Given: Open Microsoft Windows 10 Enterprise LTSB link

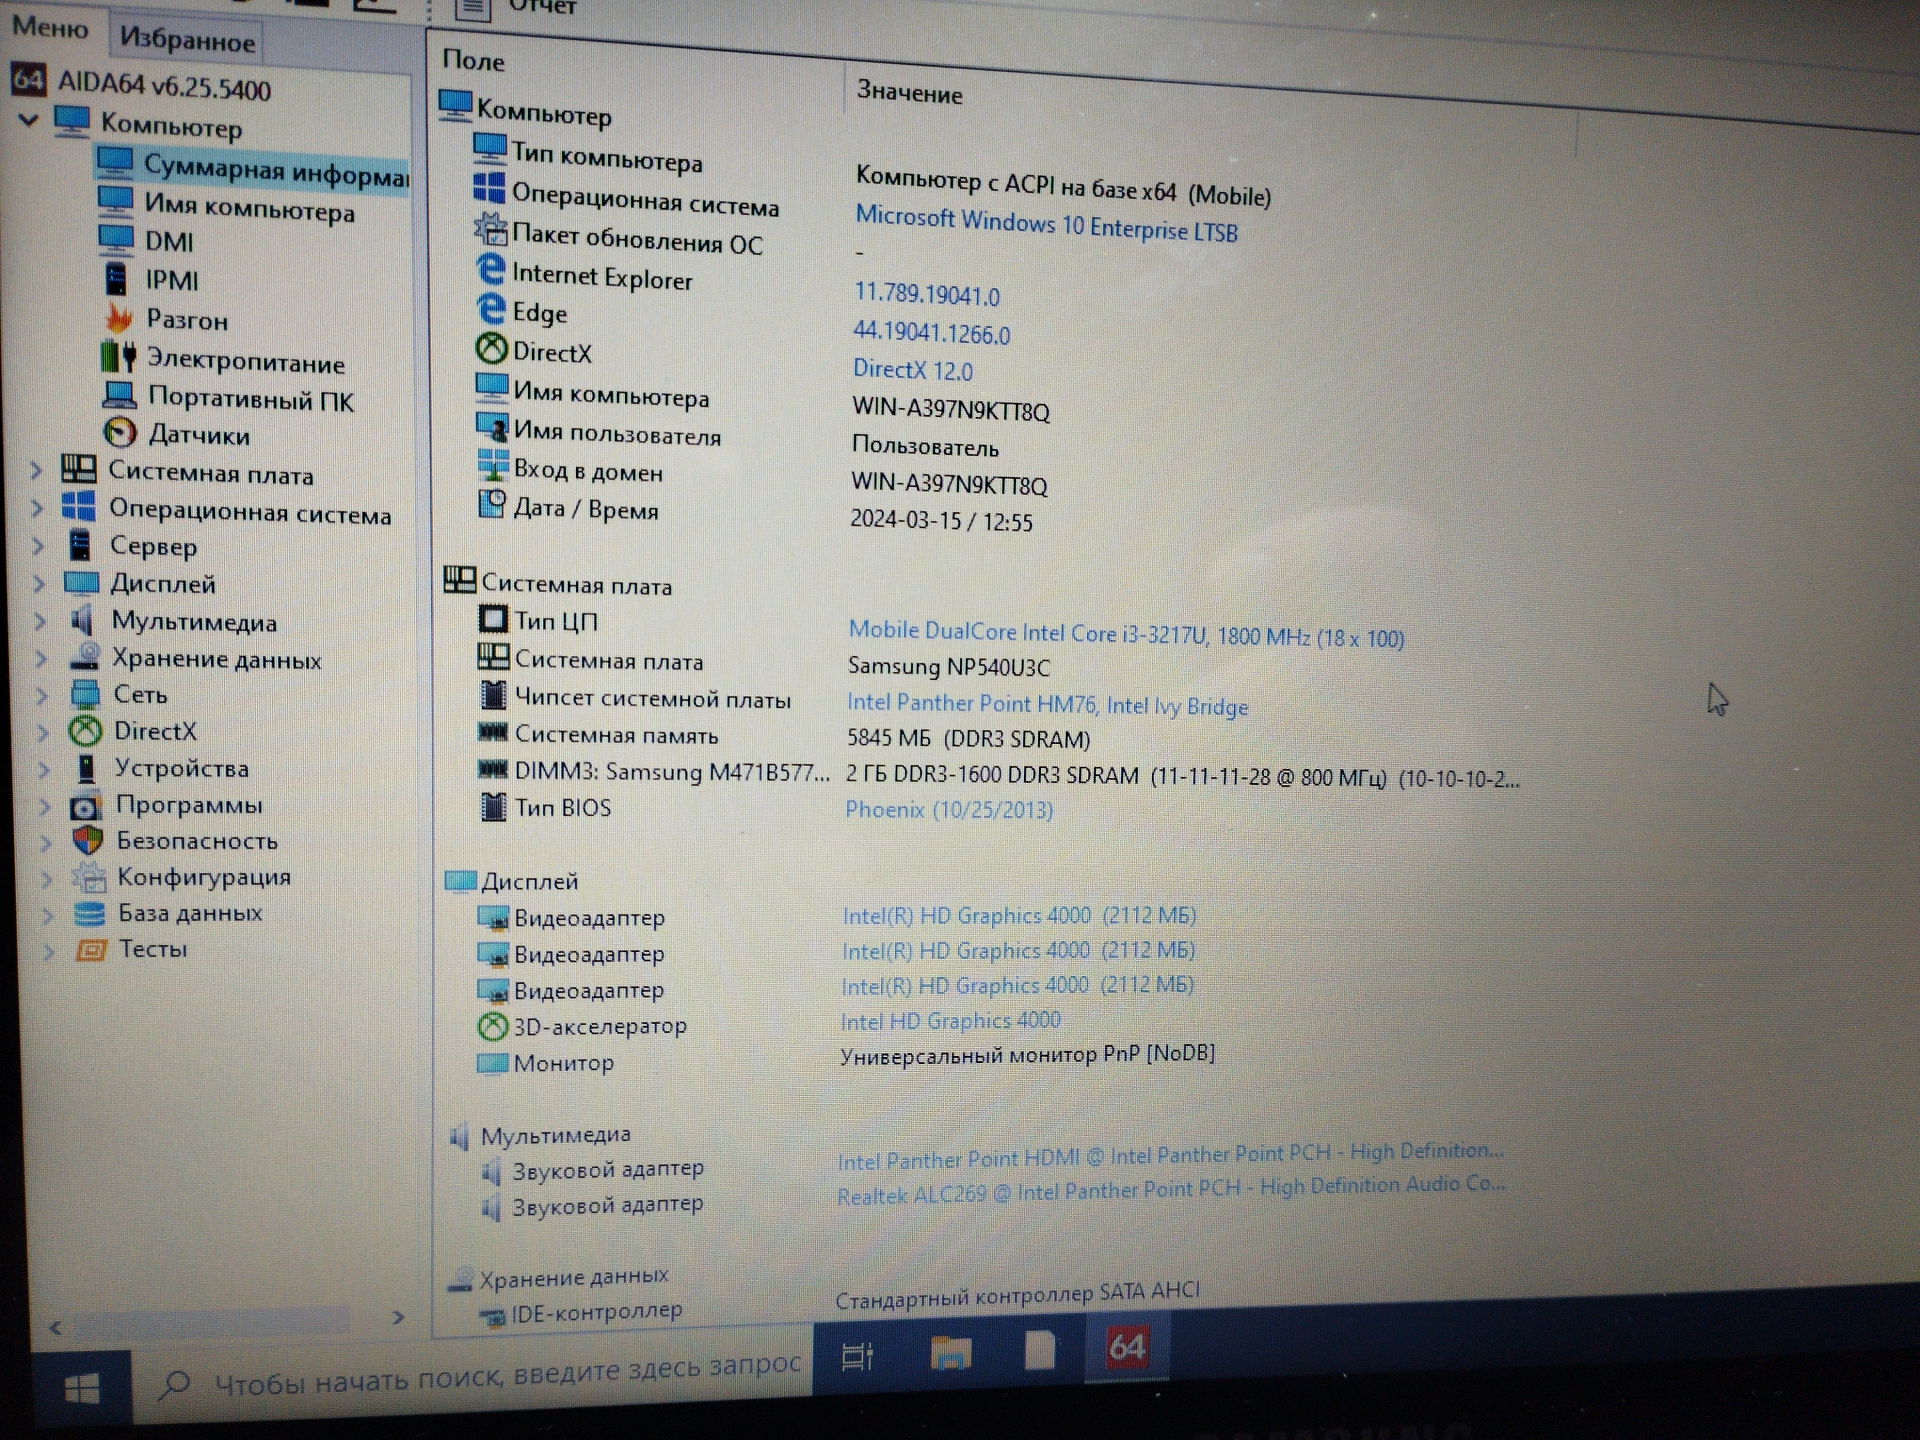Looking at the screenshot, I should (1046, 223).
